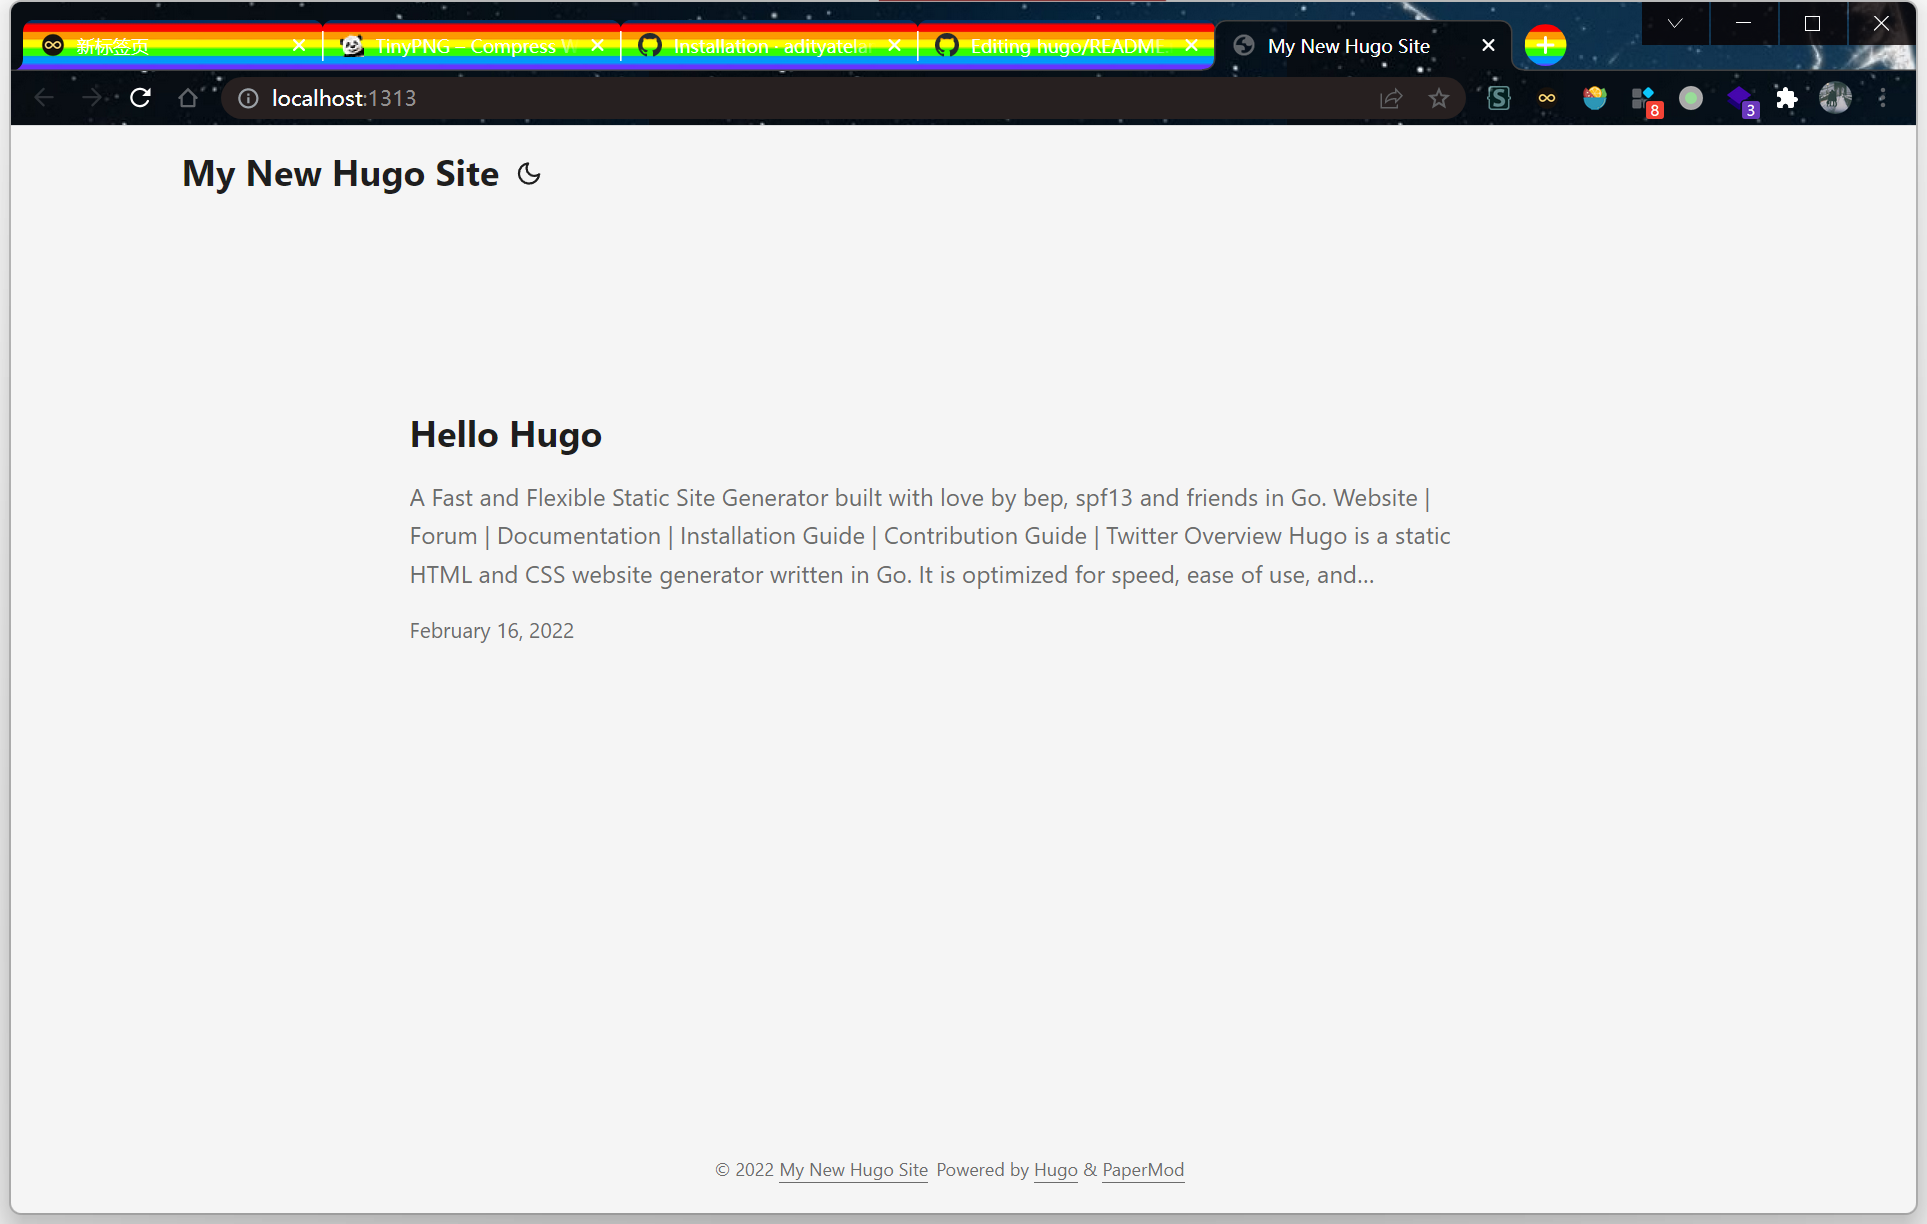View site information icon in address bar

pos(248,98)
